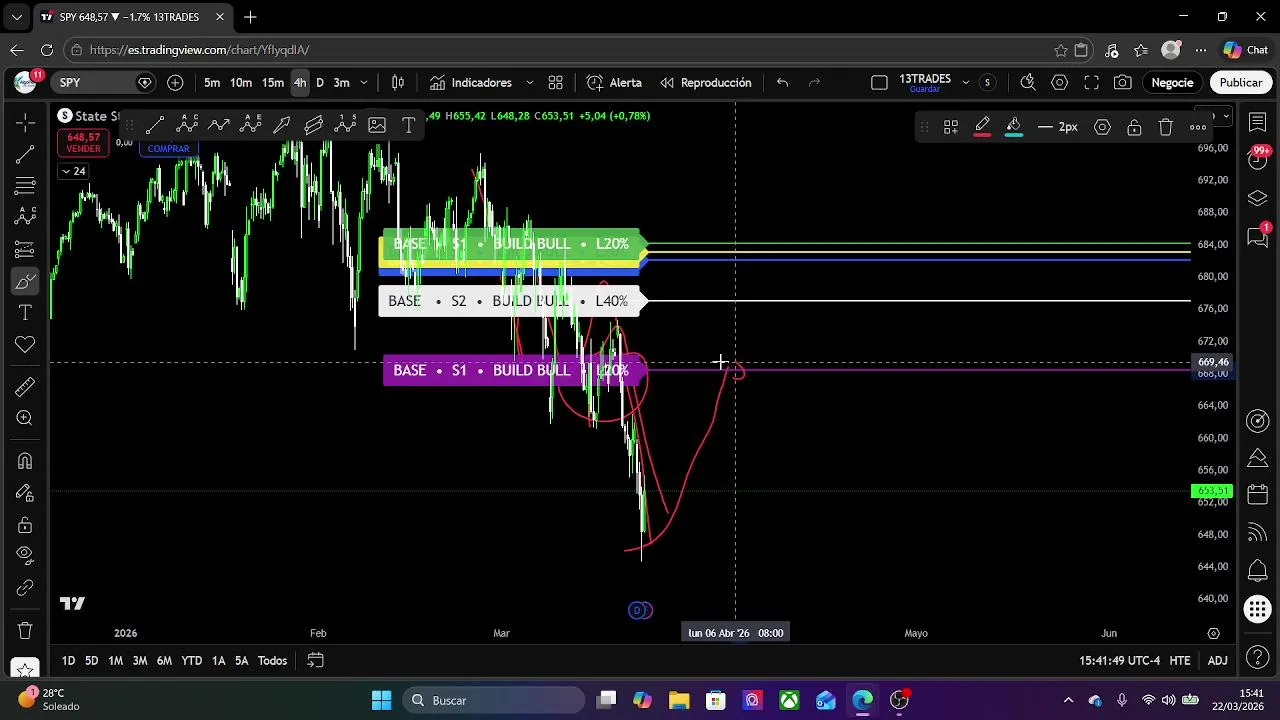The image size is (1280, 720).
Task: Undo the last chart action
Action: click(x=783, y=83)
